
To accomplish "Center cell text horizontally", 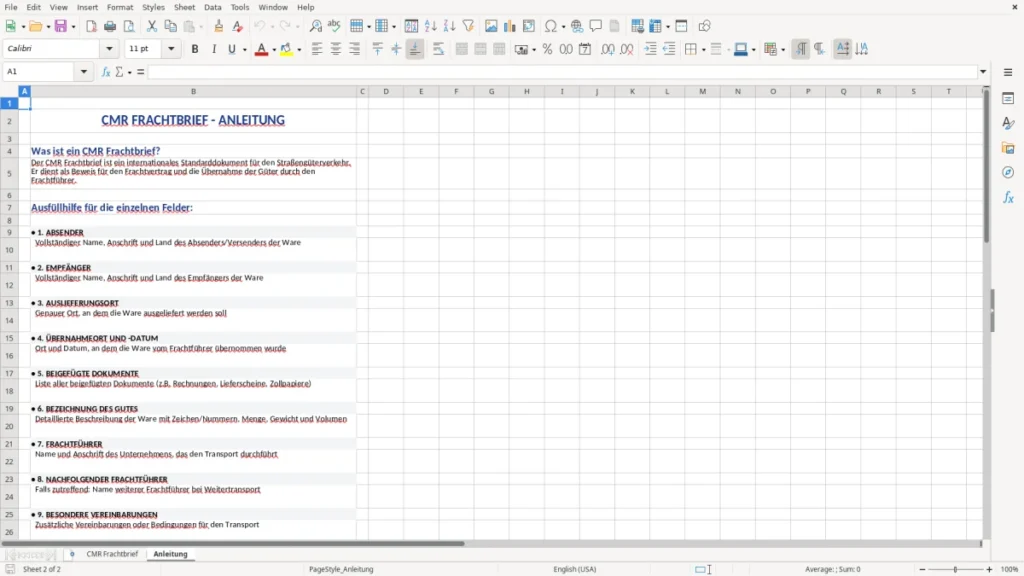I will pyautogui.click(x=336, y=49).
